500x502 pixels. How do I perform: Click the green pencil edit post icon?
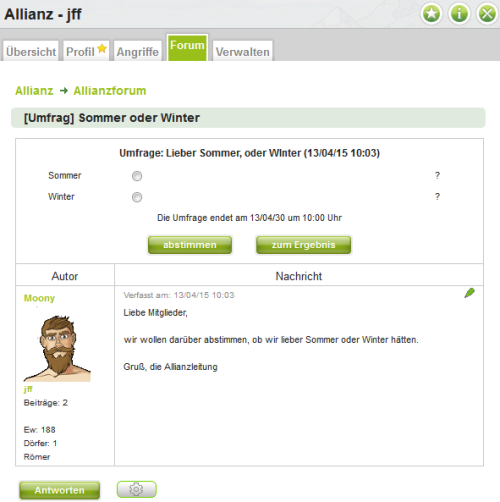(470, 293)
